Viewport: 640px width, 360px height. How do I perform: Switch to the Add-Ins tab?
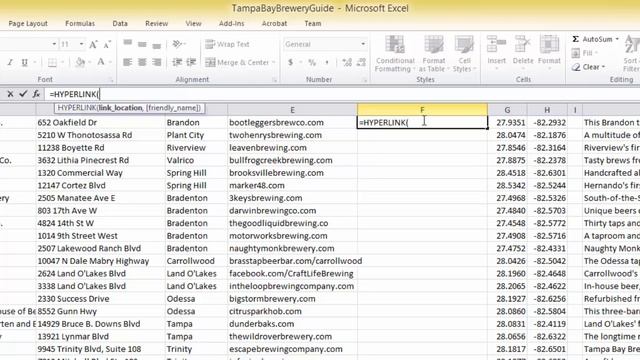click(x=231, y=24)
